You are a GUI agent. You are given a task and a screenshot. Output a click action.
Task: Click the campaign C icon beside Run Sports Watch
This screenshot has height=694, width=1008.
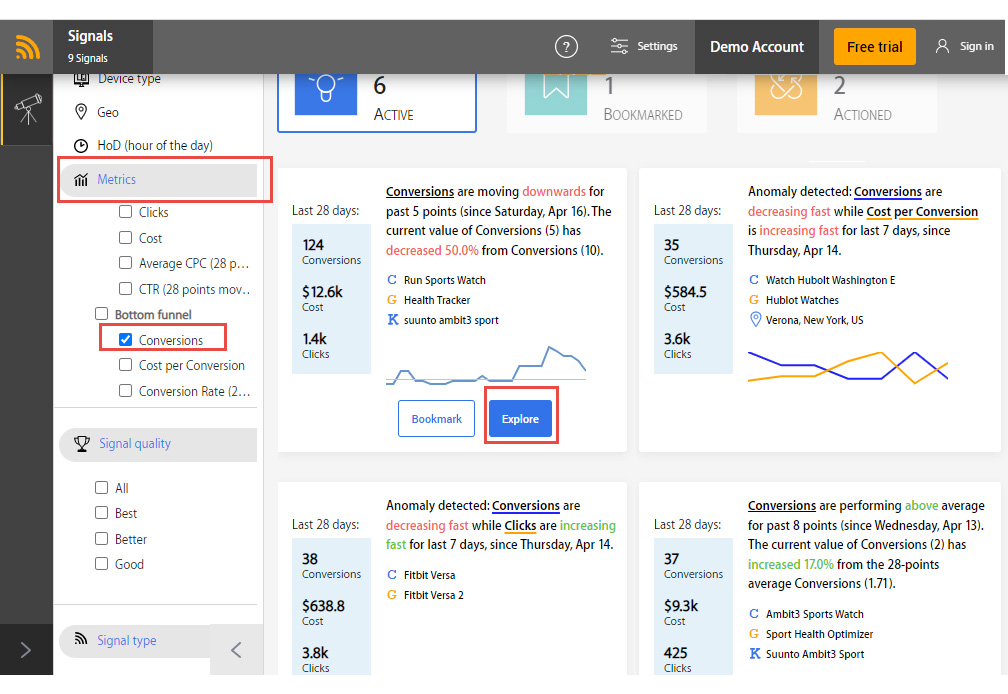coord(392,280)
